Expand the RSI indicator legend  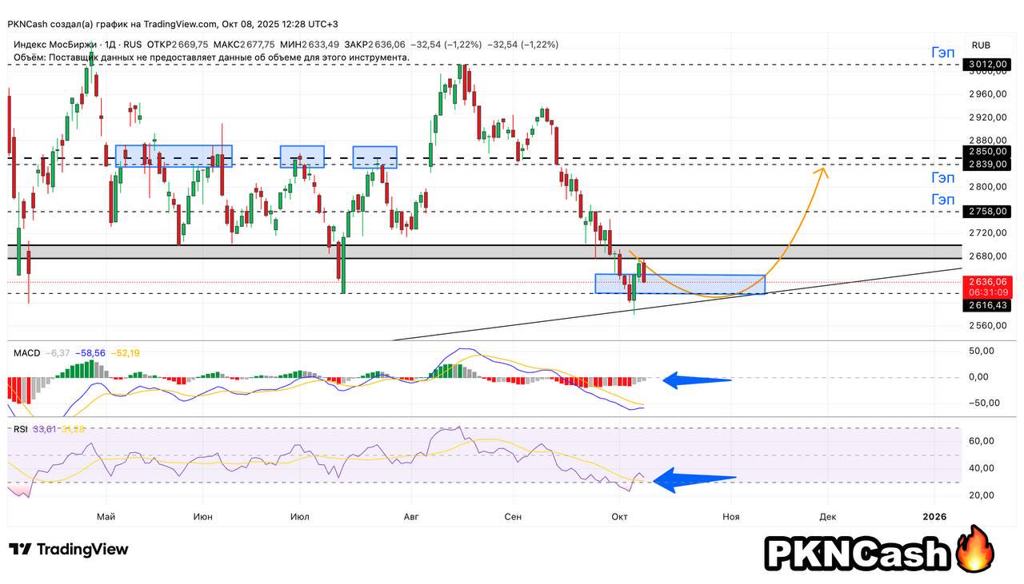click(x=22, y=429)
